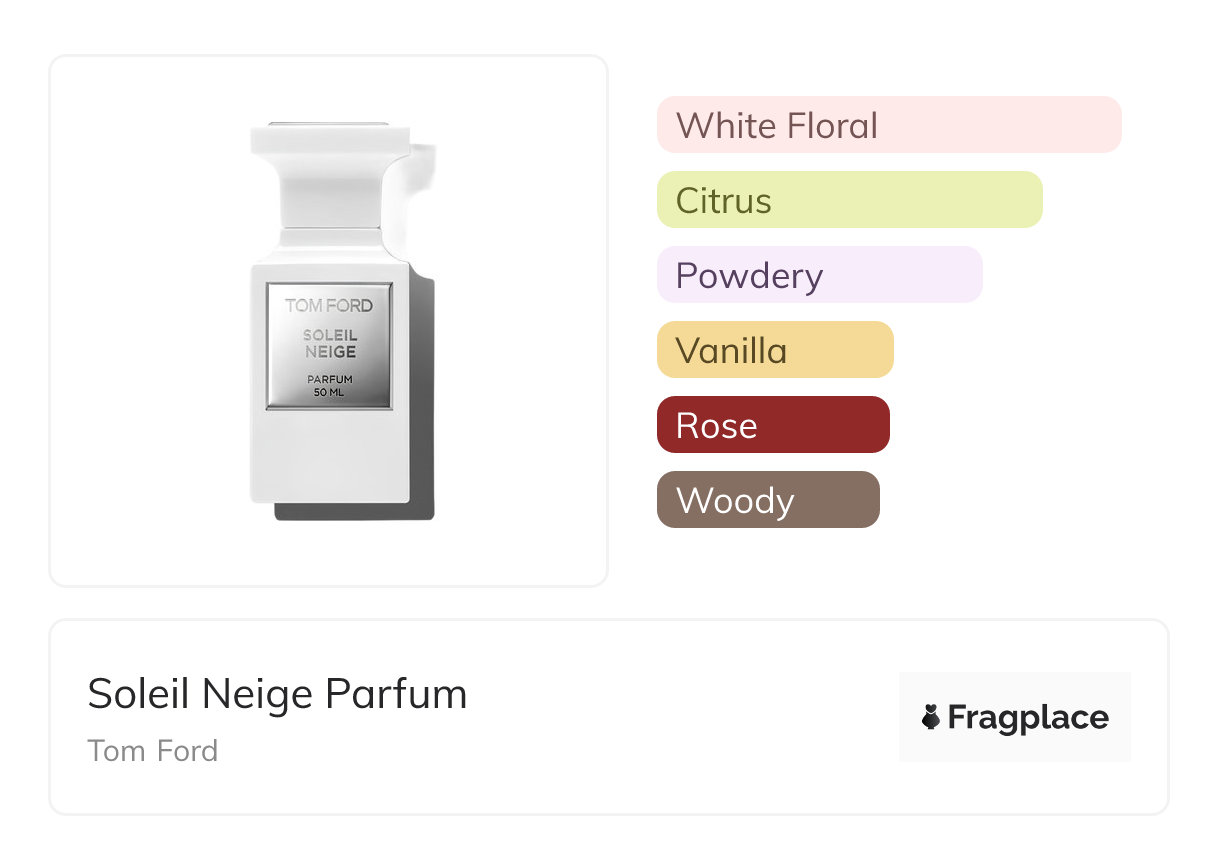The image size is (1218, 864).
Task: Select the dark red Rose accord bar
Action: click(x=772, y=425)
